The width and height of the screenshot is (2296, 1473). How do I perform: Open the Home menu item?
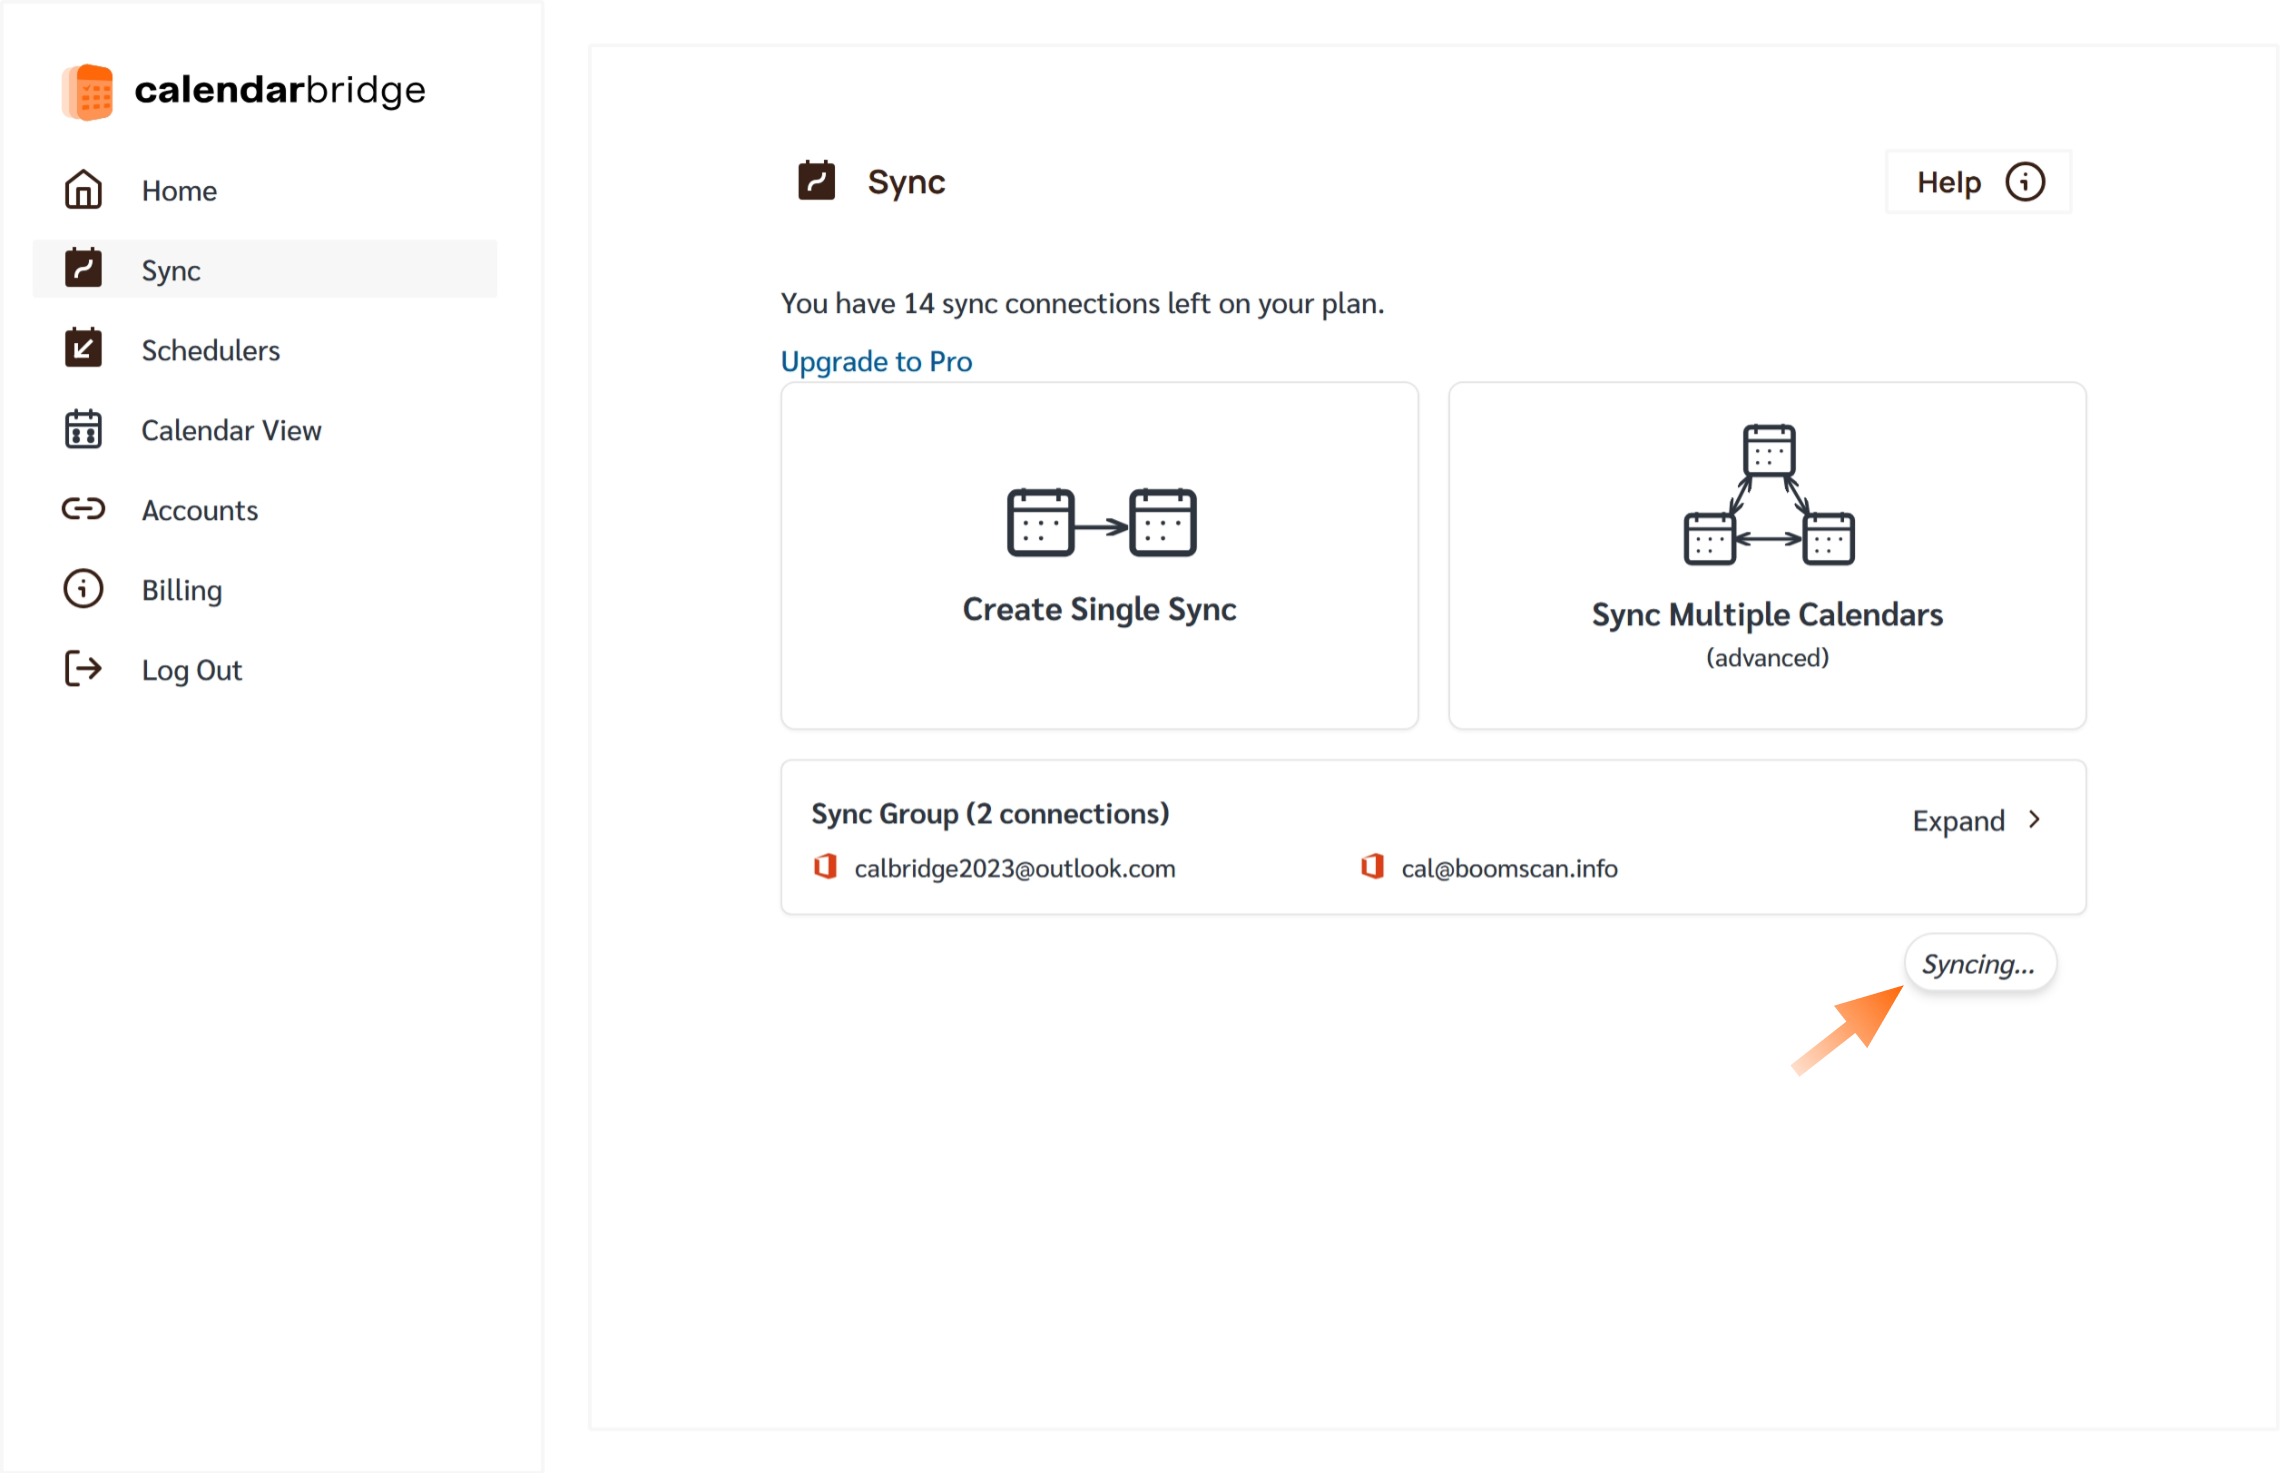point(265,190)
